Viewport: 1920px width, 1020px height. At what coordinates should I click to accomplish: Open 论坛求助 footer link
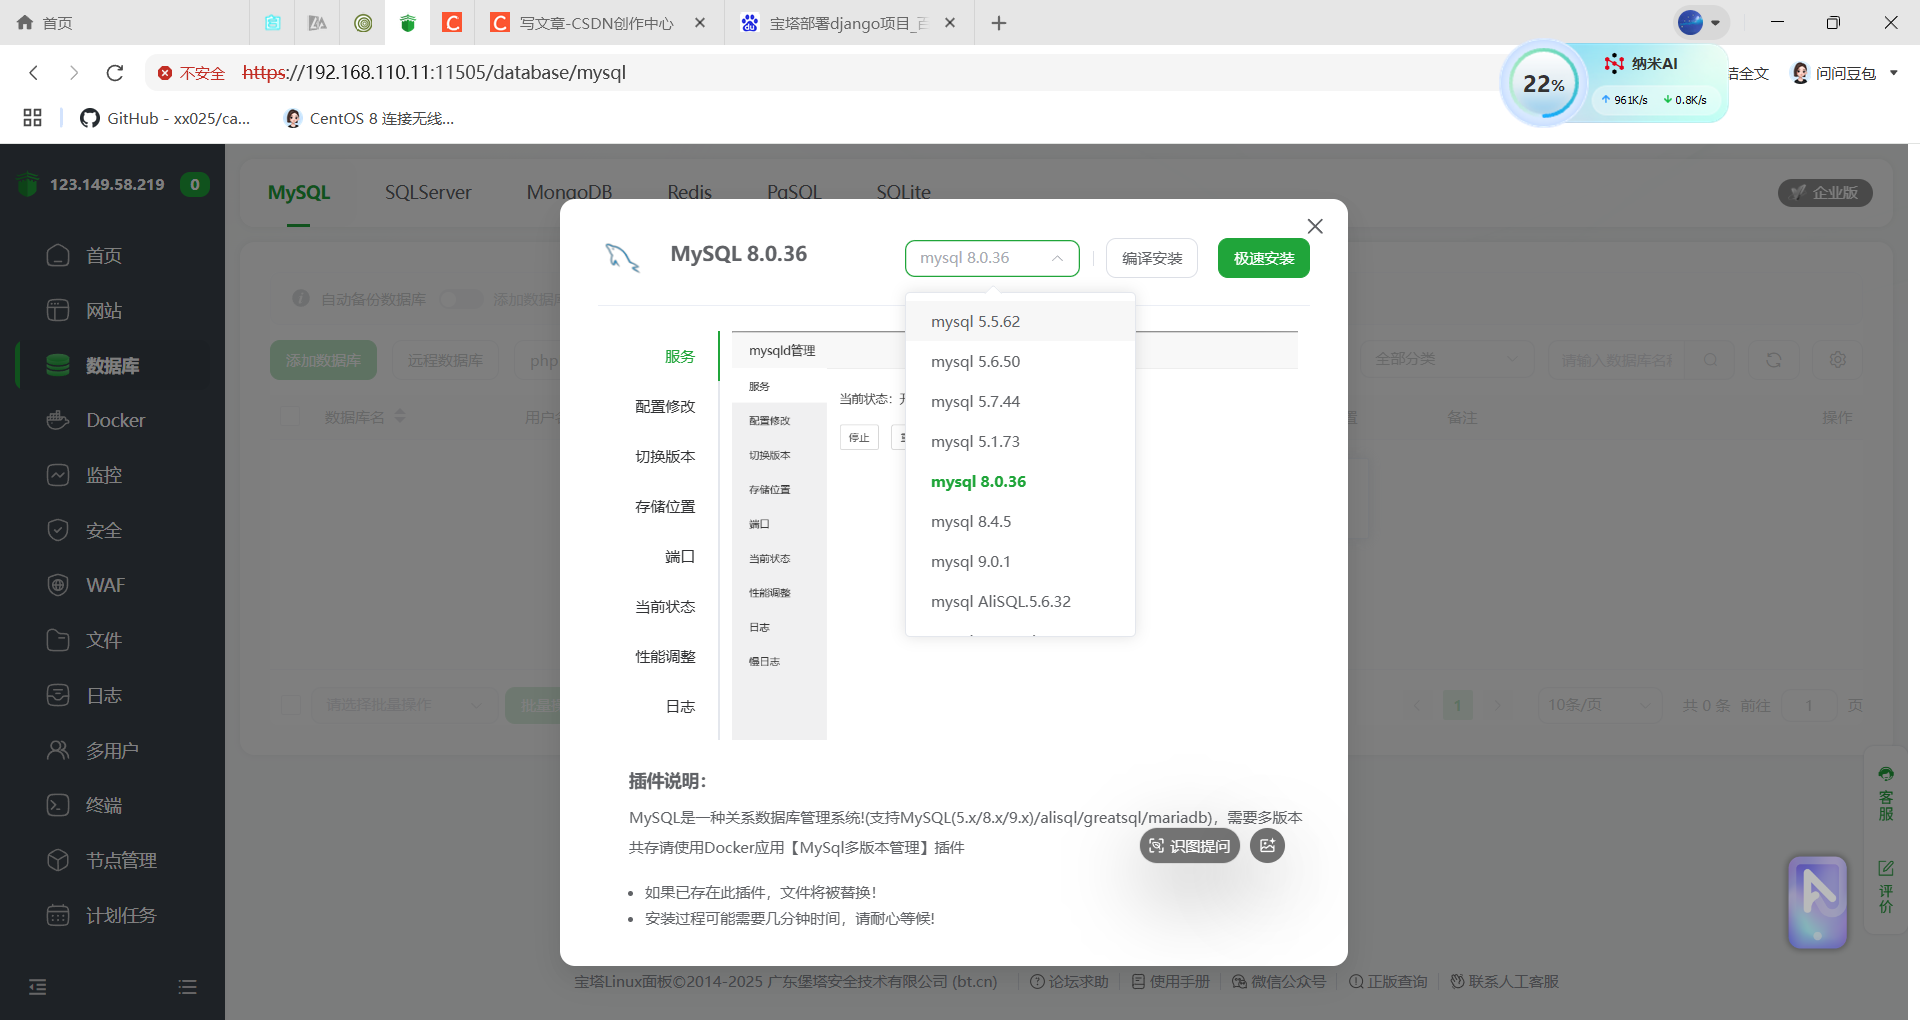[x=1069, y=981]
